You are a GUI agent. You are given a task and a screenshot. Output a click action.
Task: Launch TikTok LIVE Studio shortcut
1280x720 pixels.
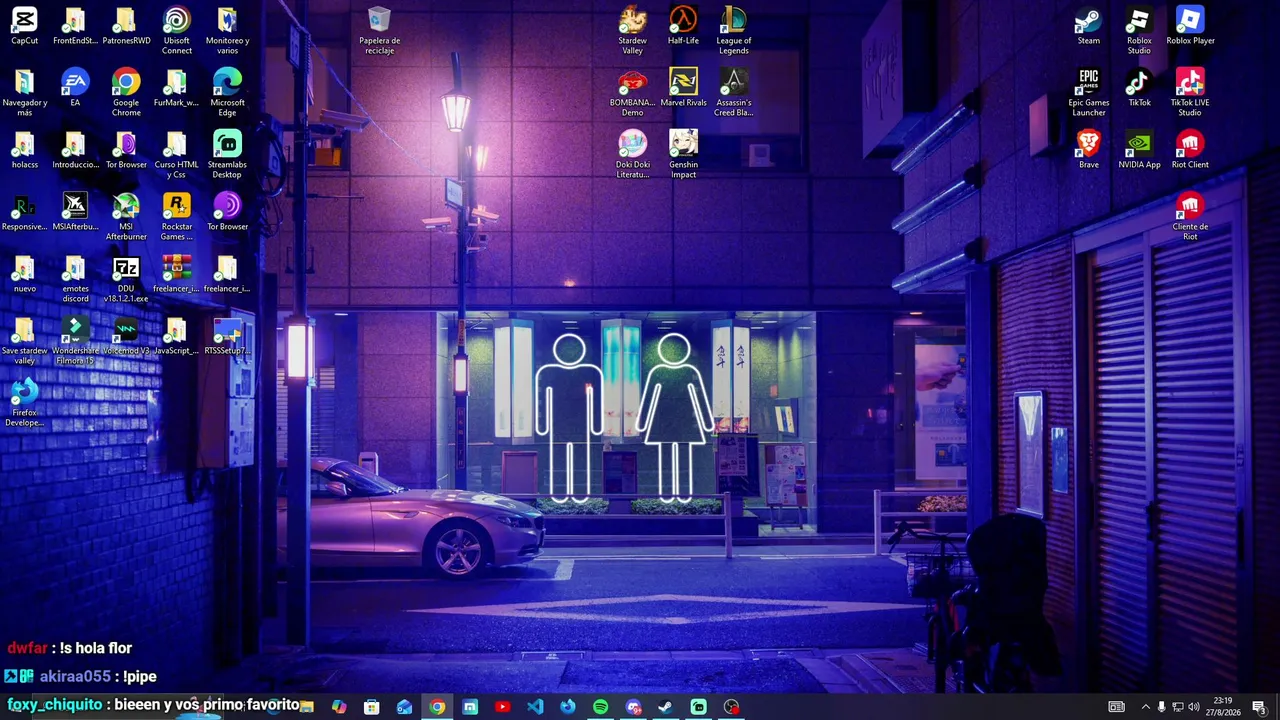click(1190, 93)
